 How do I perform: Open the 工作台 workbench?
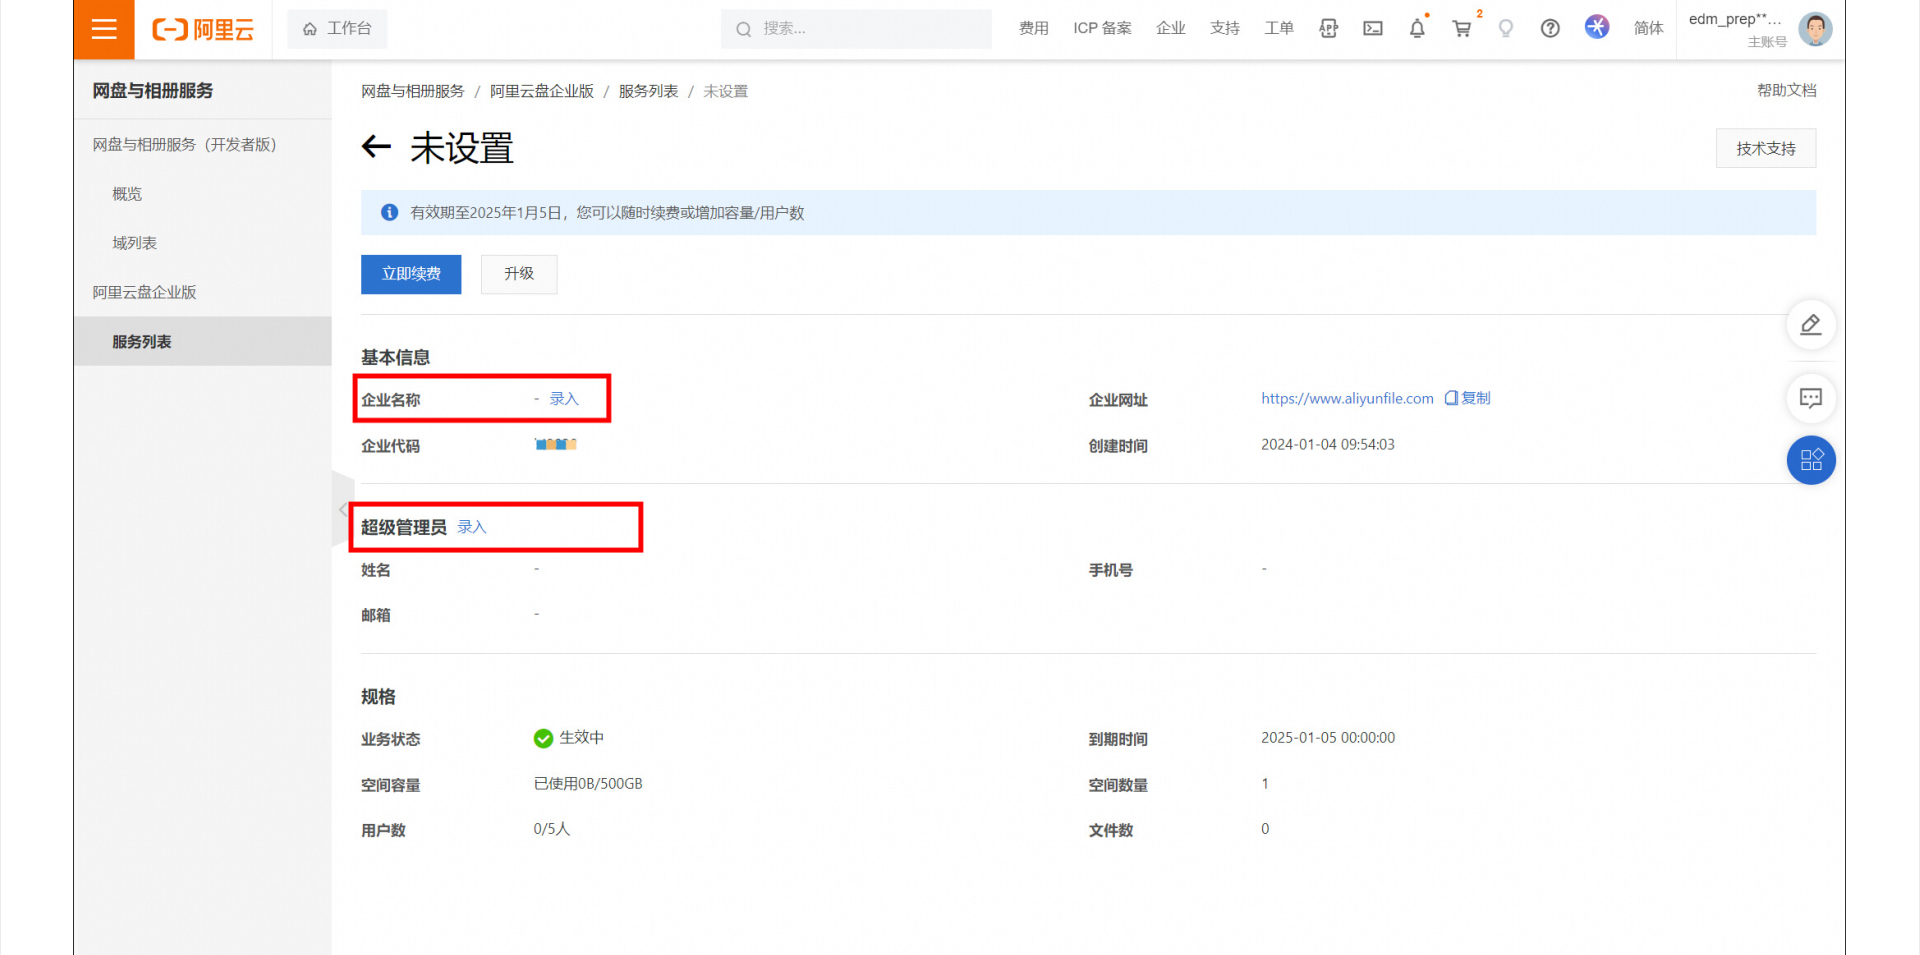[x=337, y=29]
